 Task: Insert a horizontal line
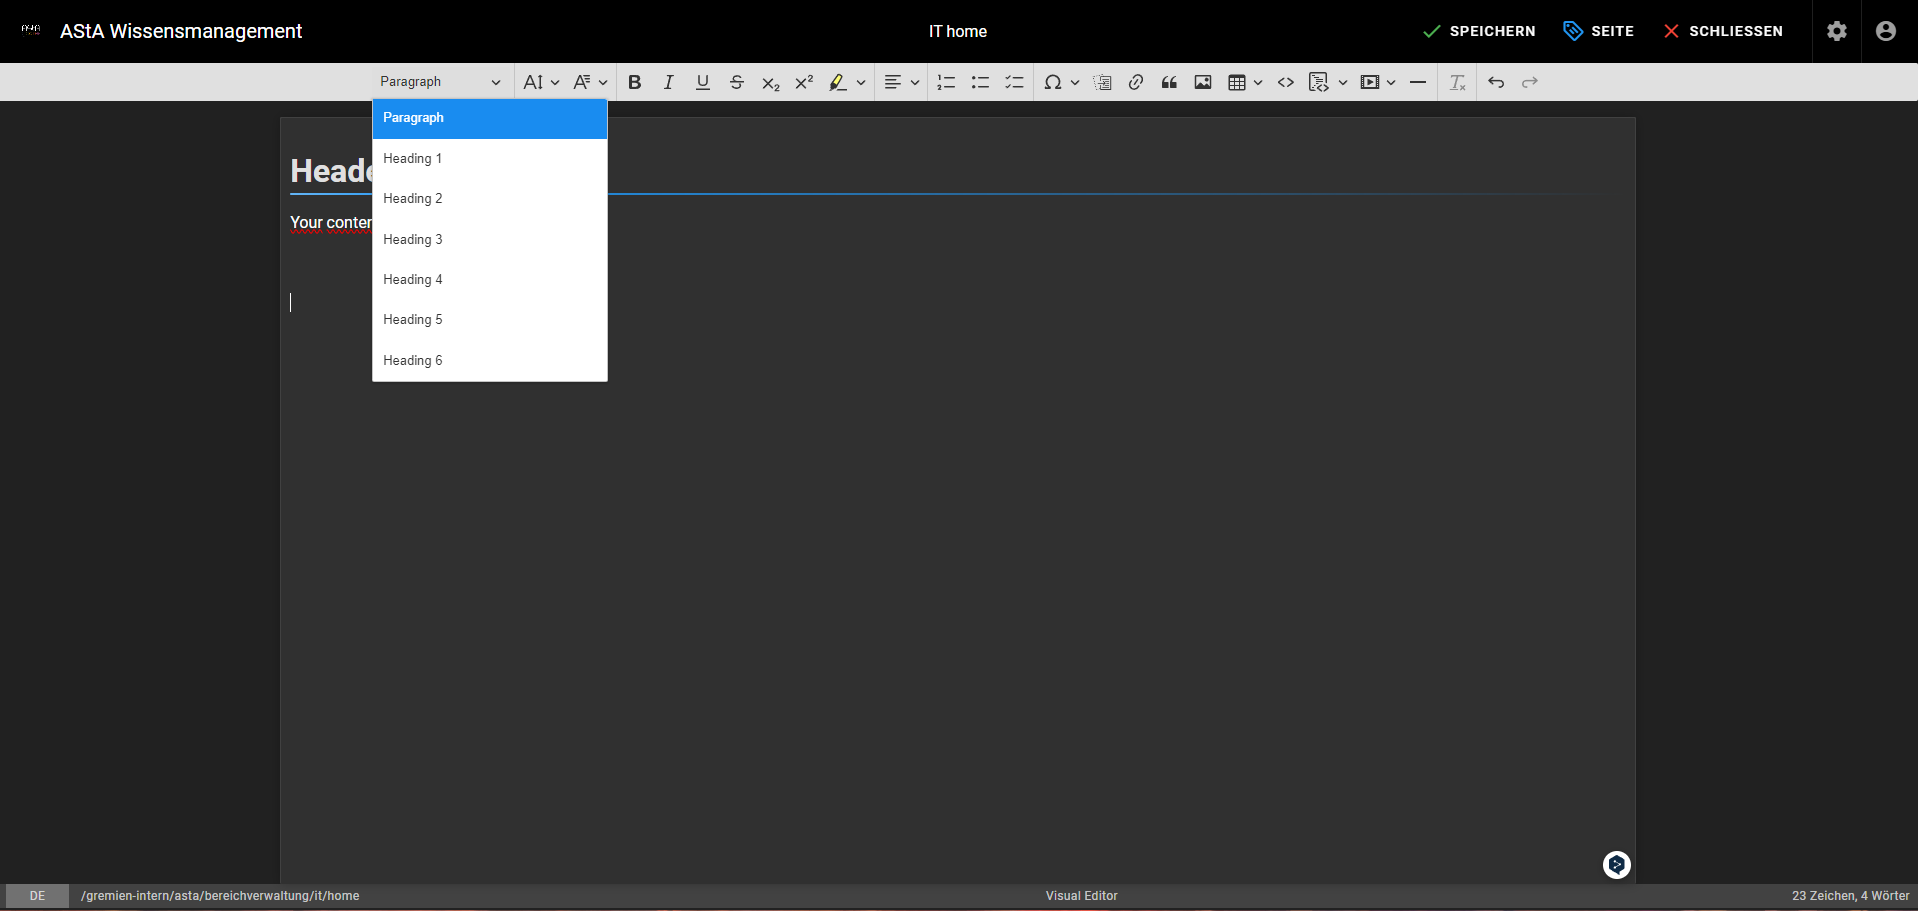[1418, 82]
